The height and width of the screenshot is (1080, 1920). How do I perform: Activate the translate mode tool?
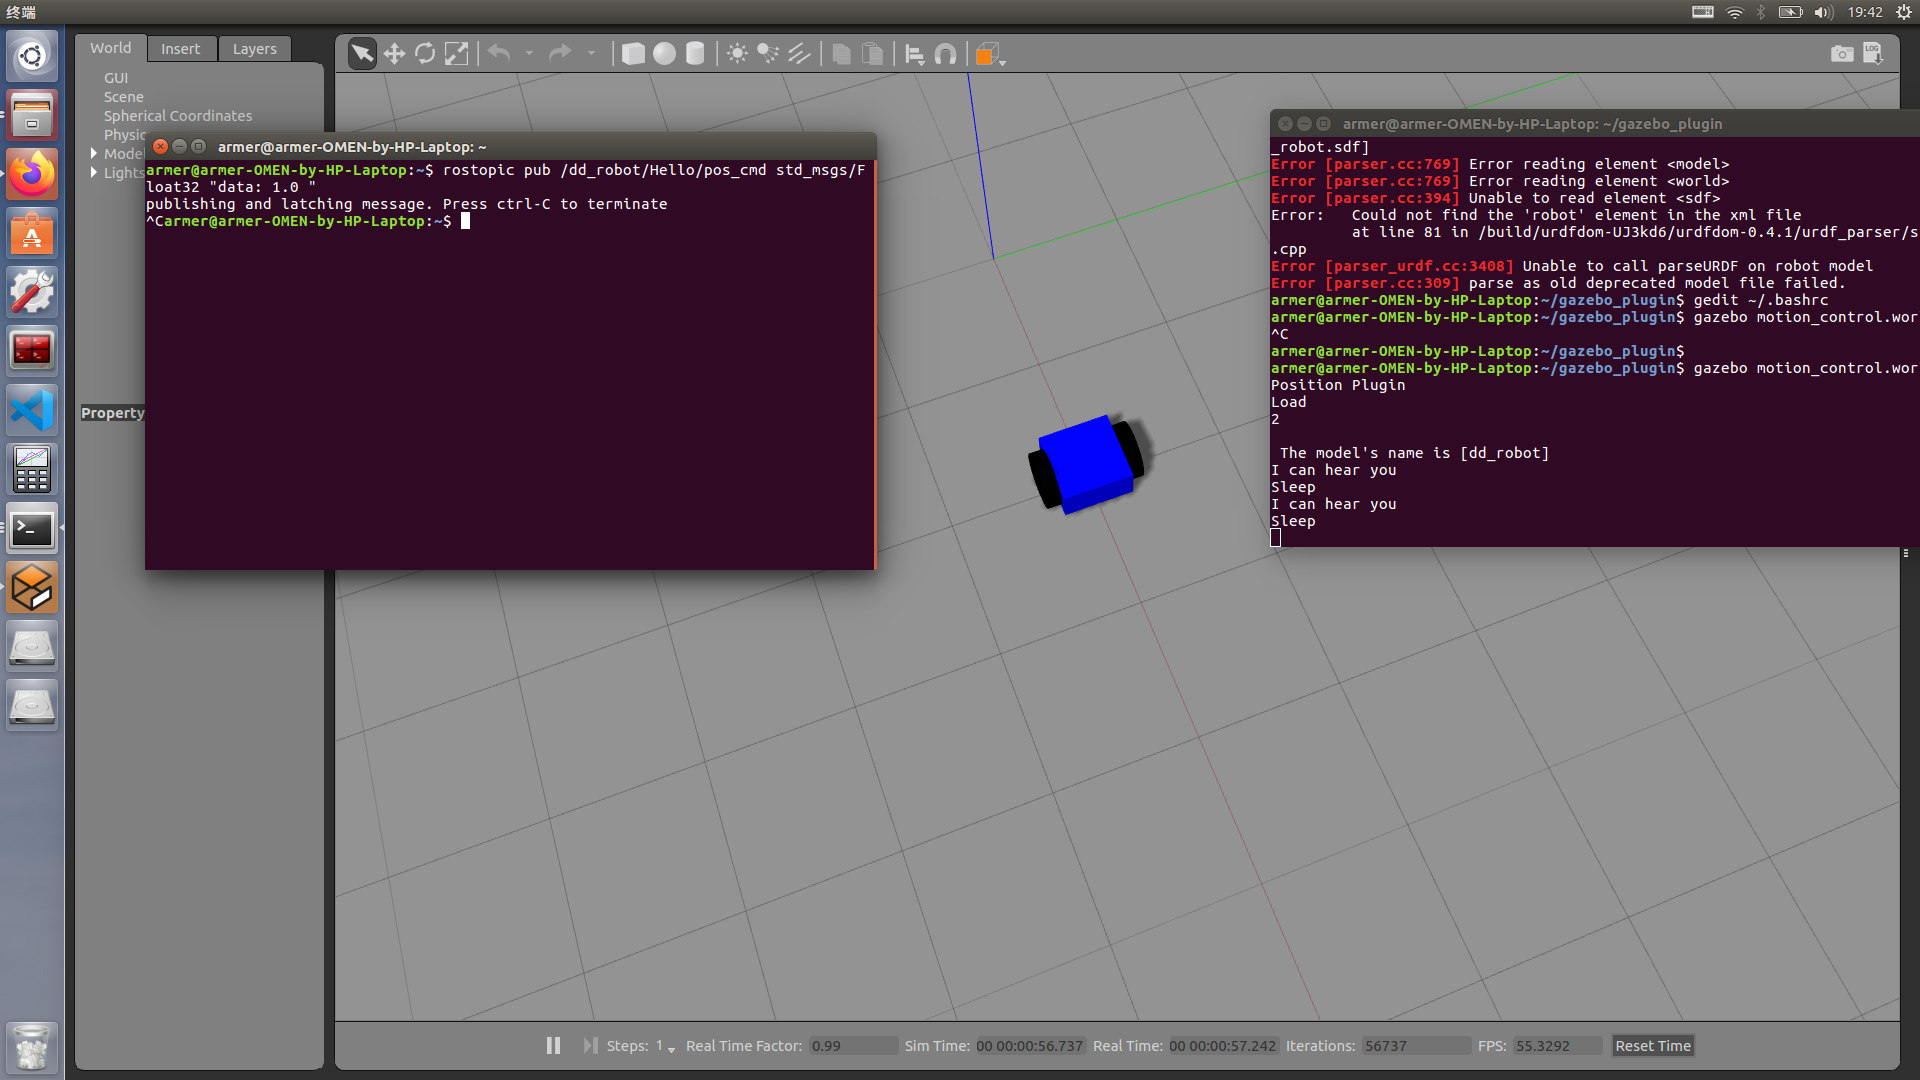point(394,54)
